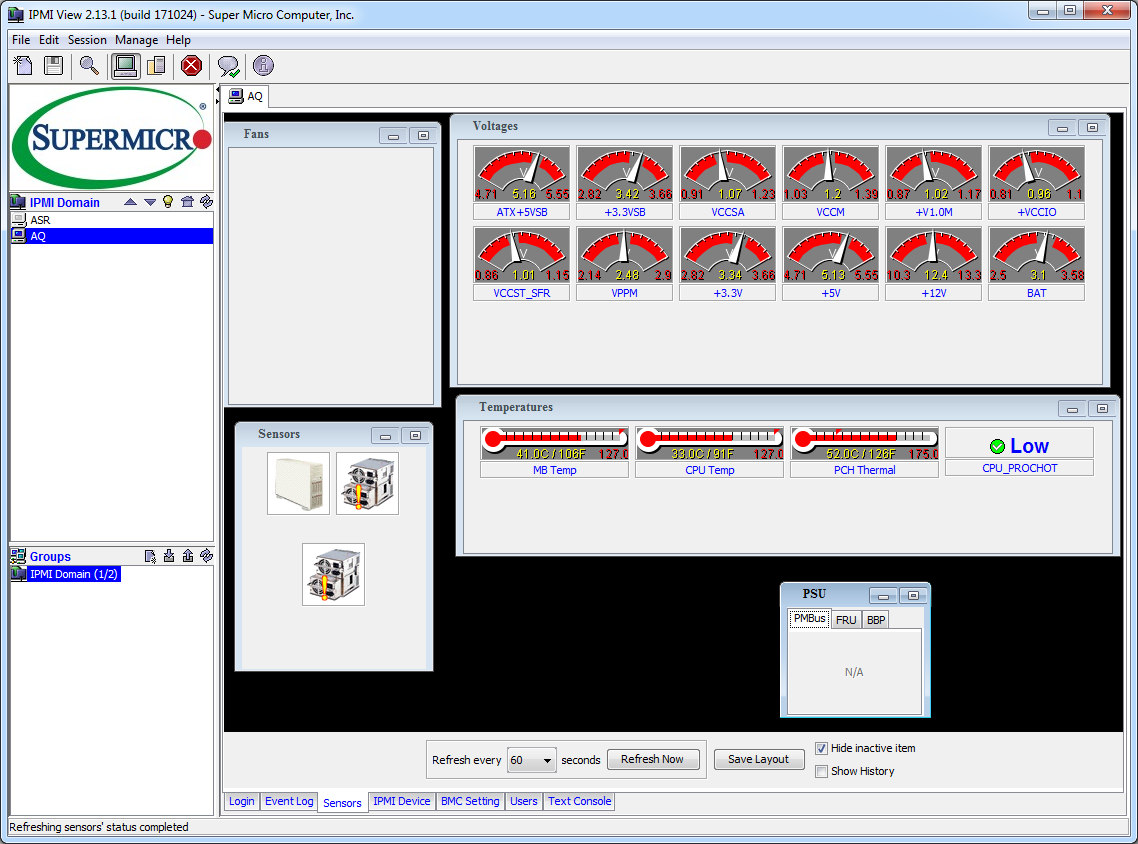Switch to the Login tab
Viewport: 1138px width, 844px height.
point(242,801)
